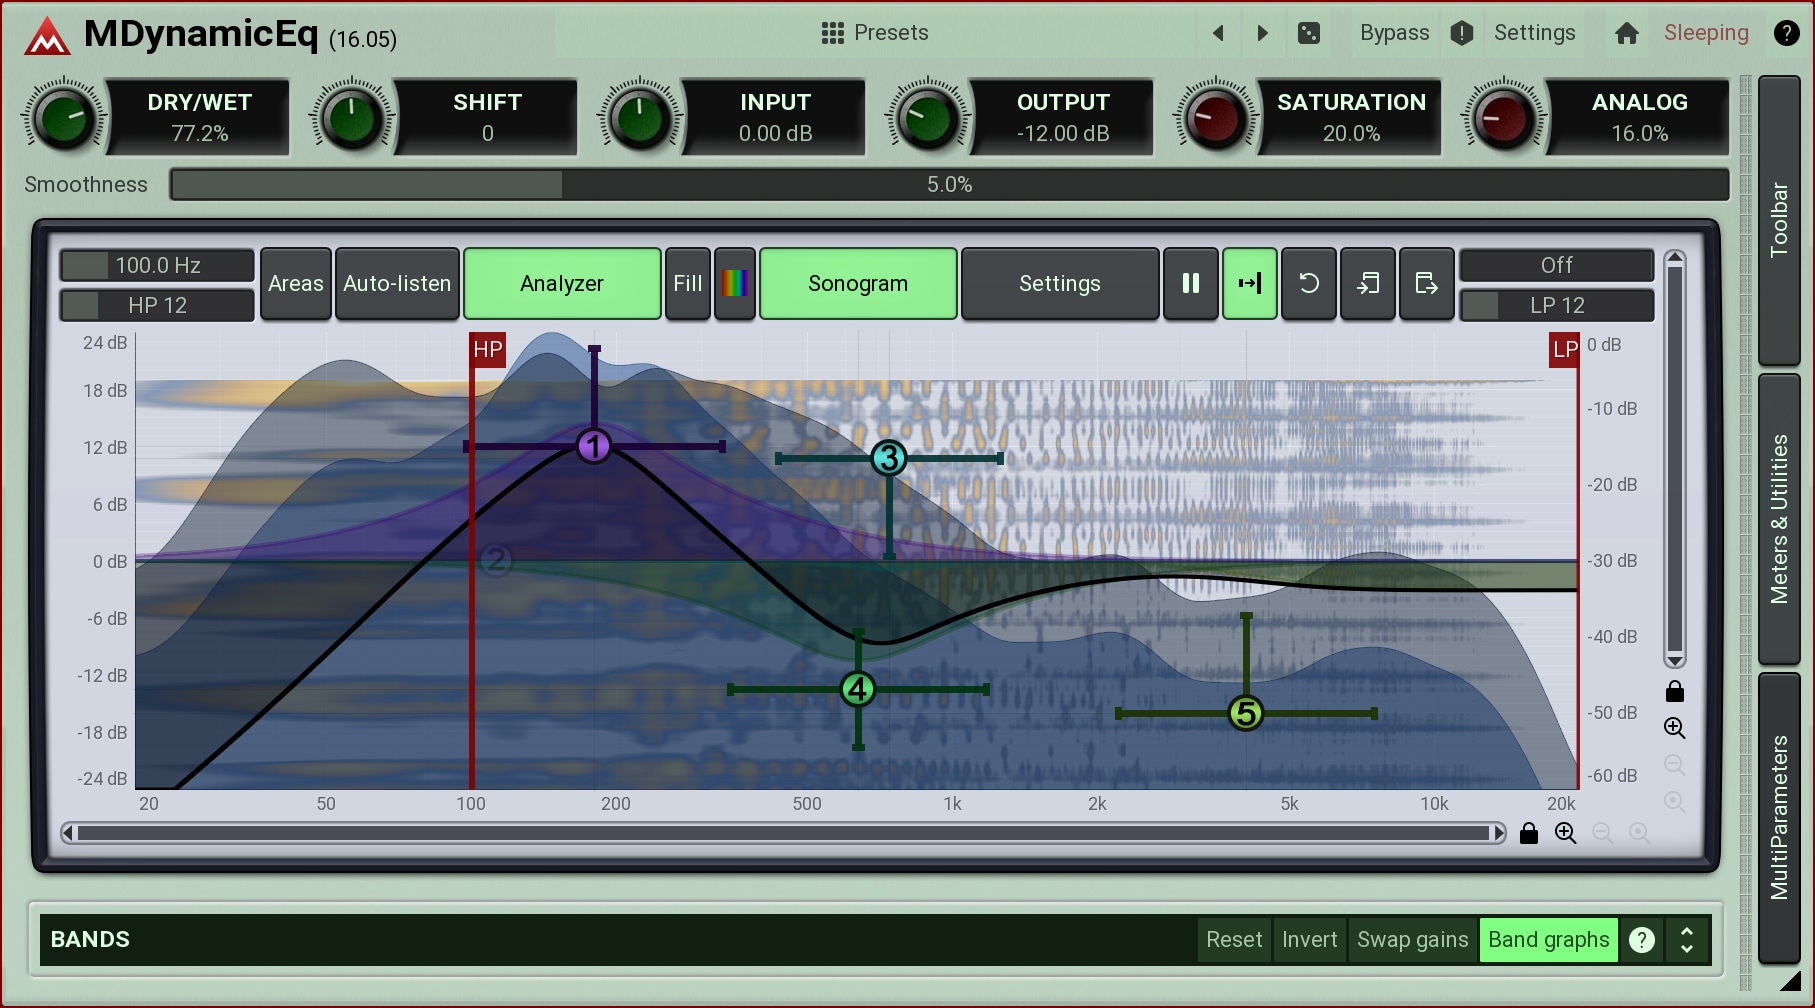
Task: Click the LP filter marker
Action: [x=1565, y=349]
